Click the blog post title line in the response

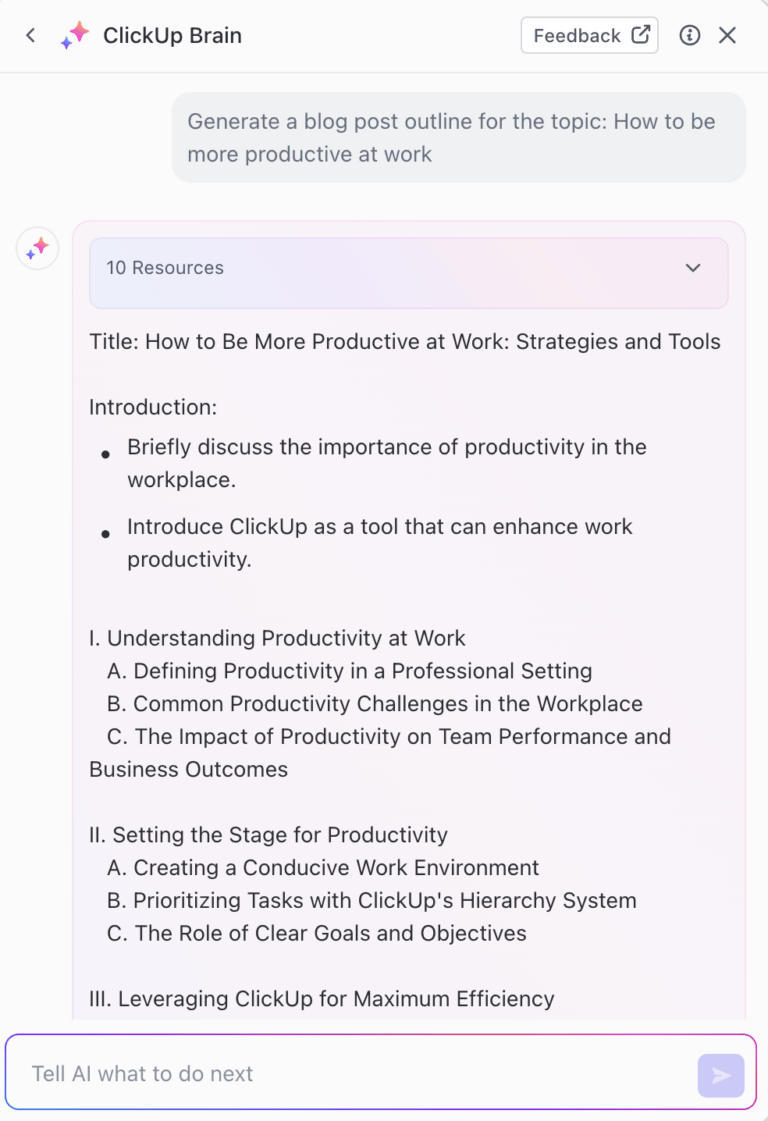[x=404, y=341]
